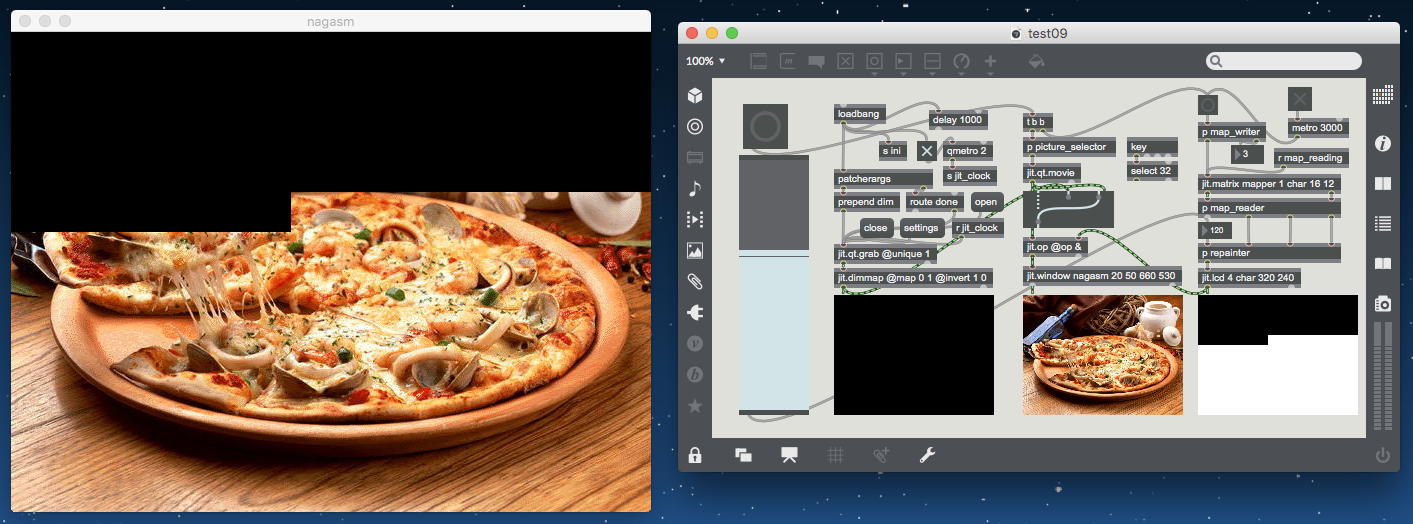Select the jit.qt.movie object

point(1052,173)
